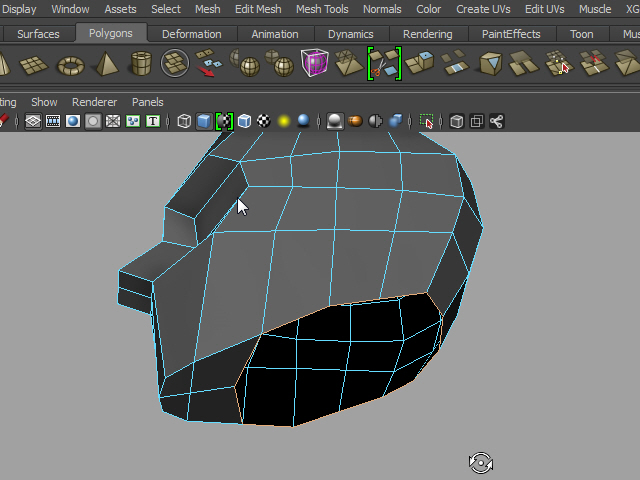Image resolution: width=640 pixels, height=480 pixels.
Task: Enable use all lights yellow sphere
Action: point(284,121)
